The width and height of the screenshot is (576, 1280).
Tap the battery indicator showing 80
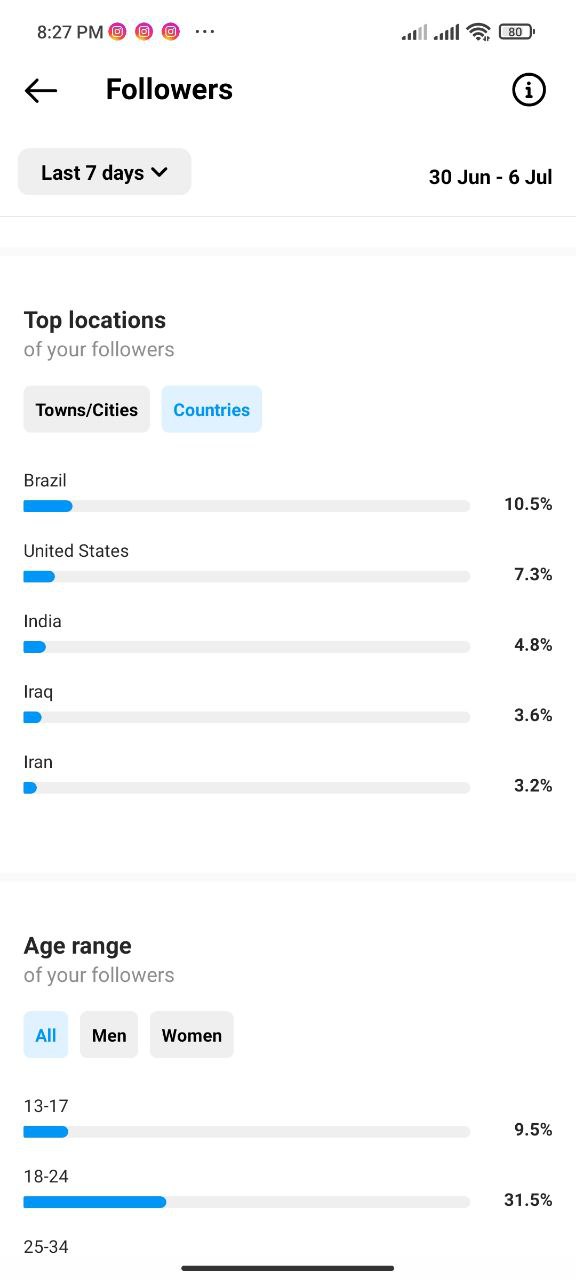[516, 32]
